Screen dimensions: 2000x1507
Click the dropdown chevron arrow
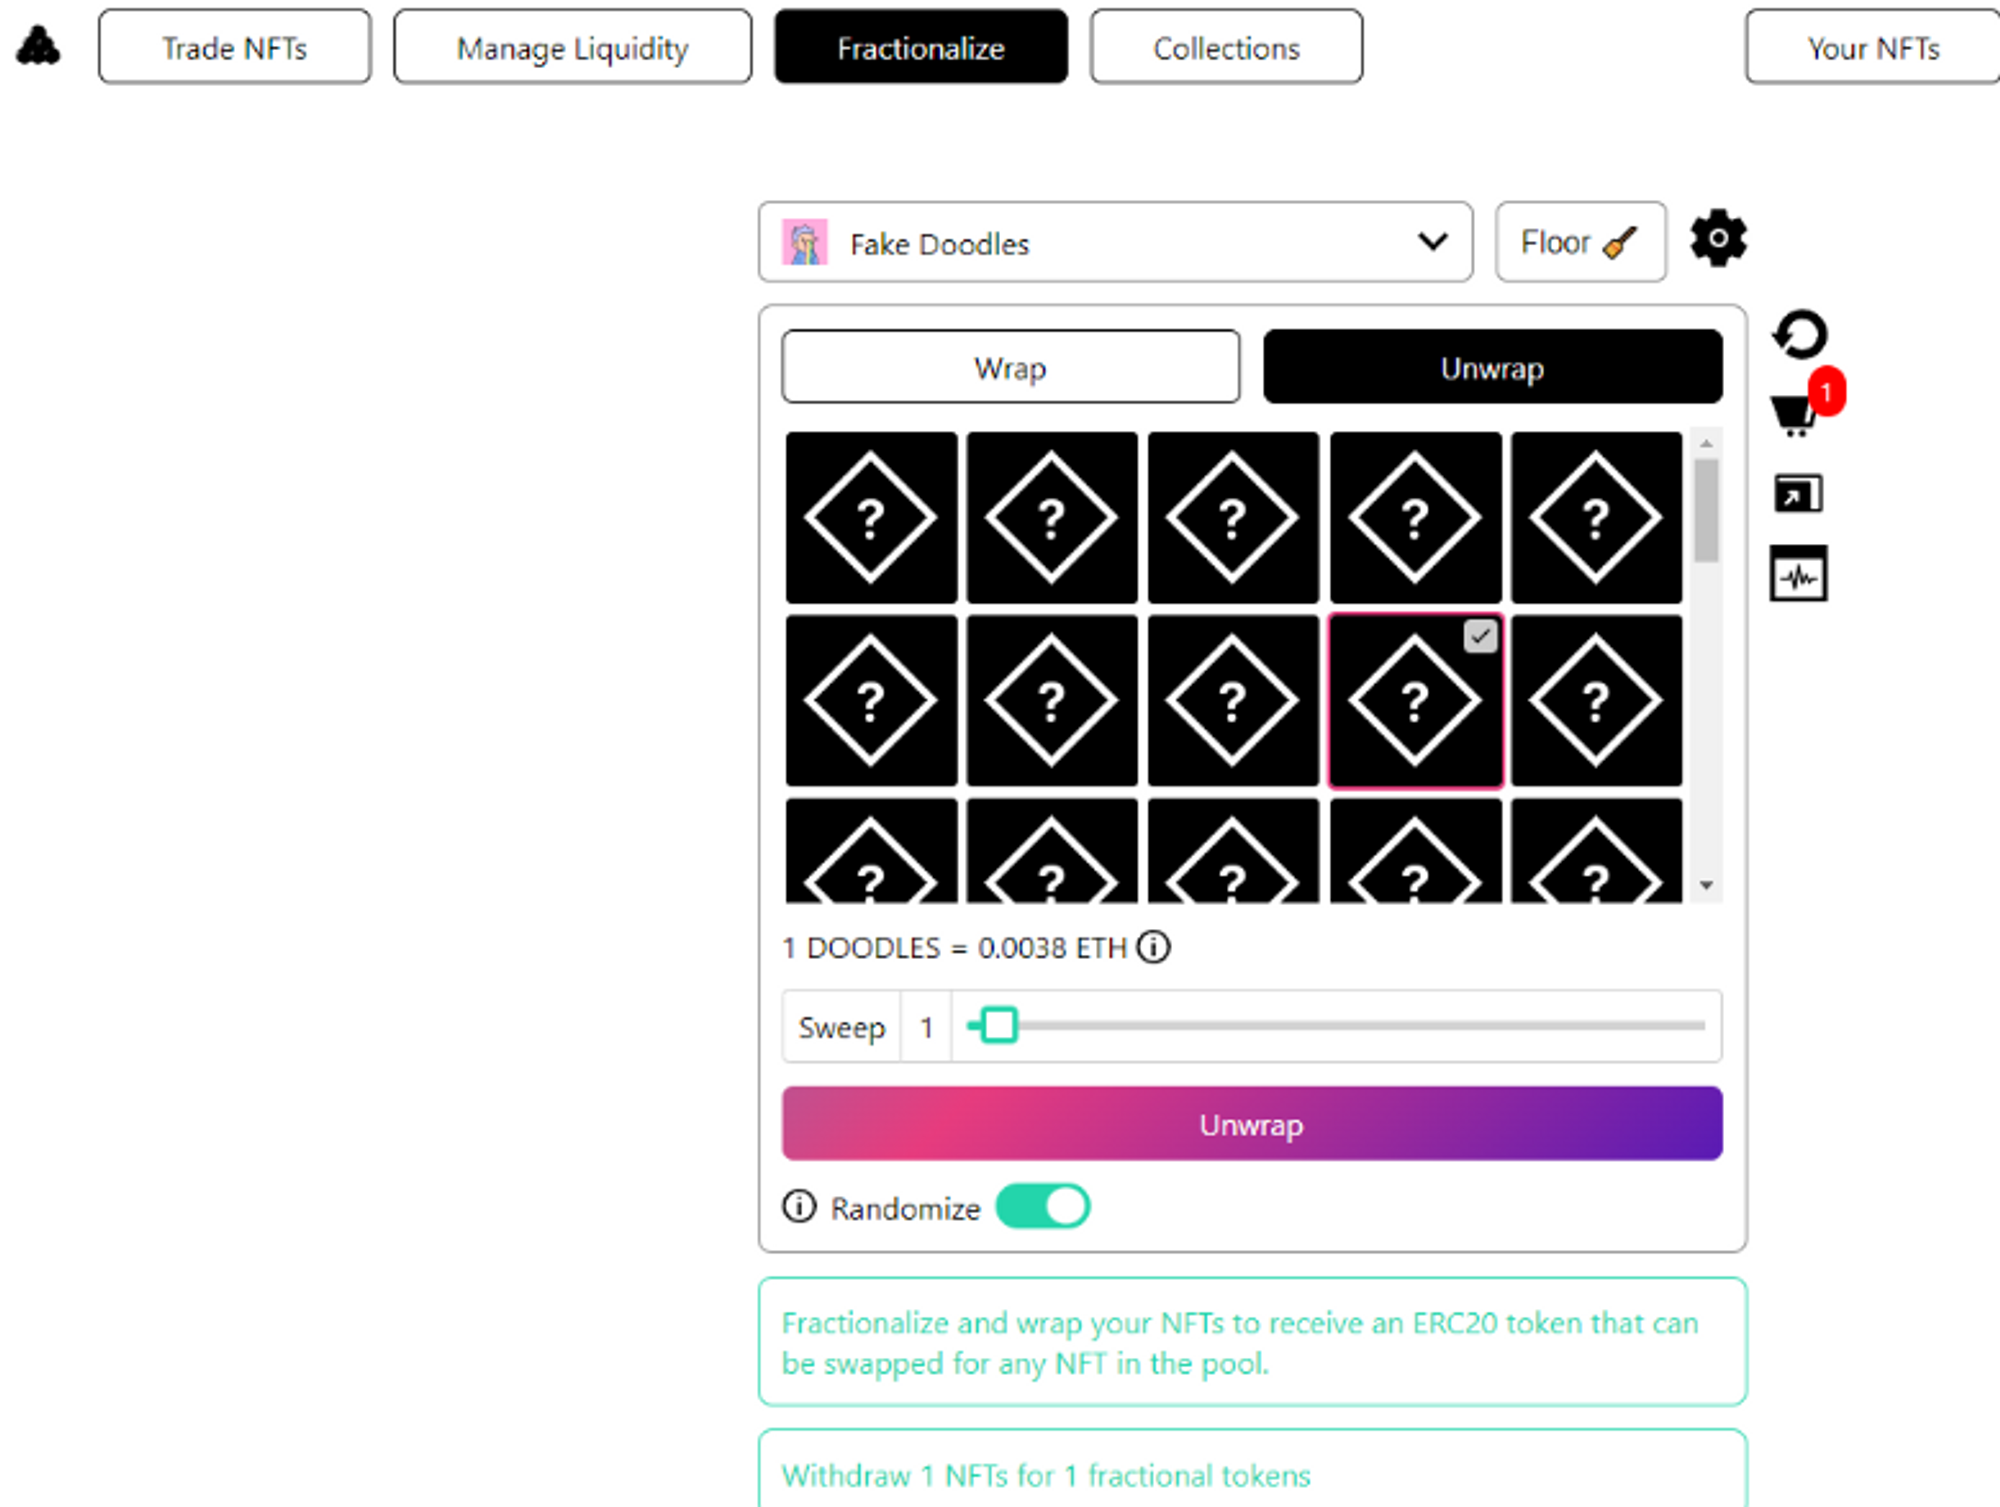coord(1432,242)
